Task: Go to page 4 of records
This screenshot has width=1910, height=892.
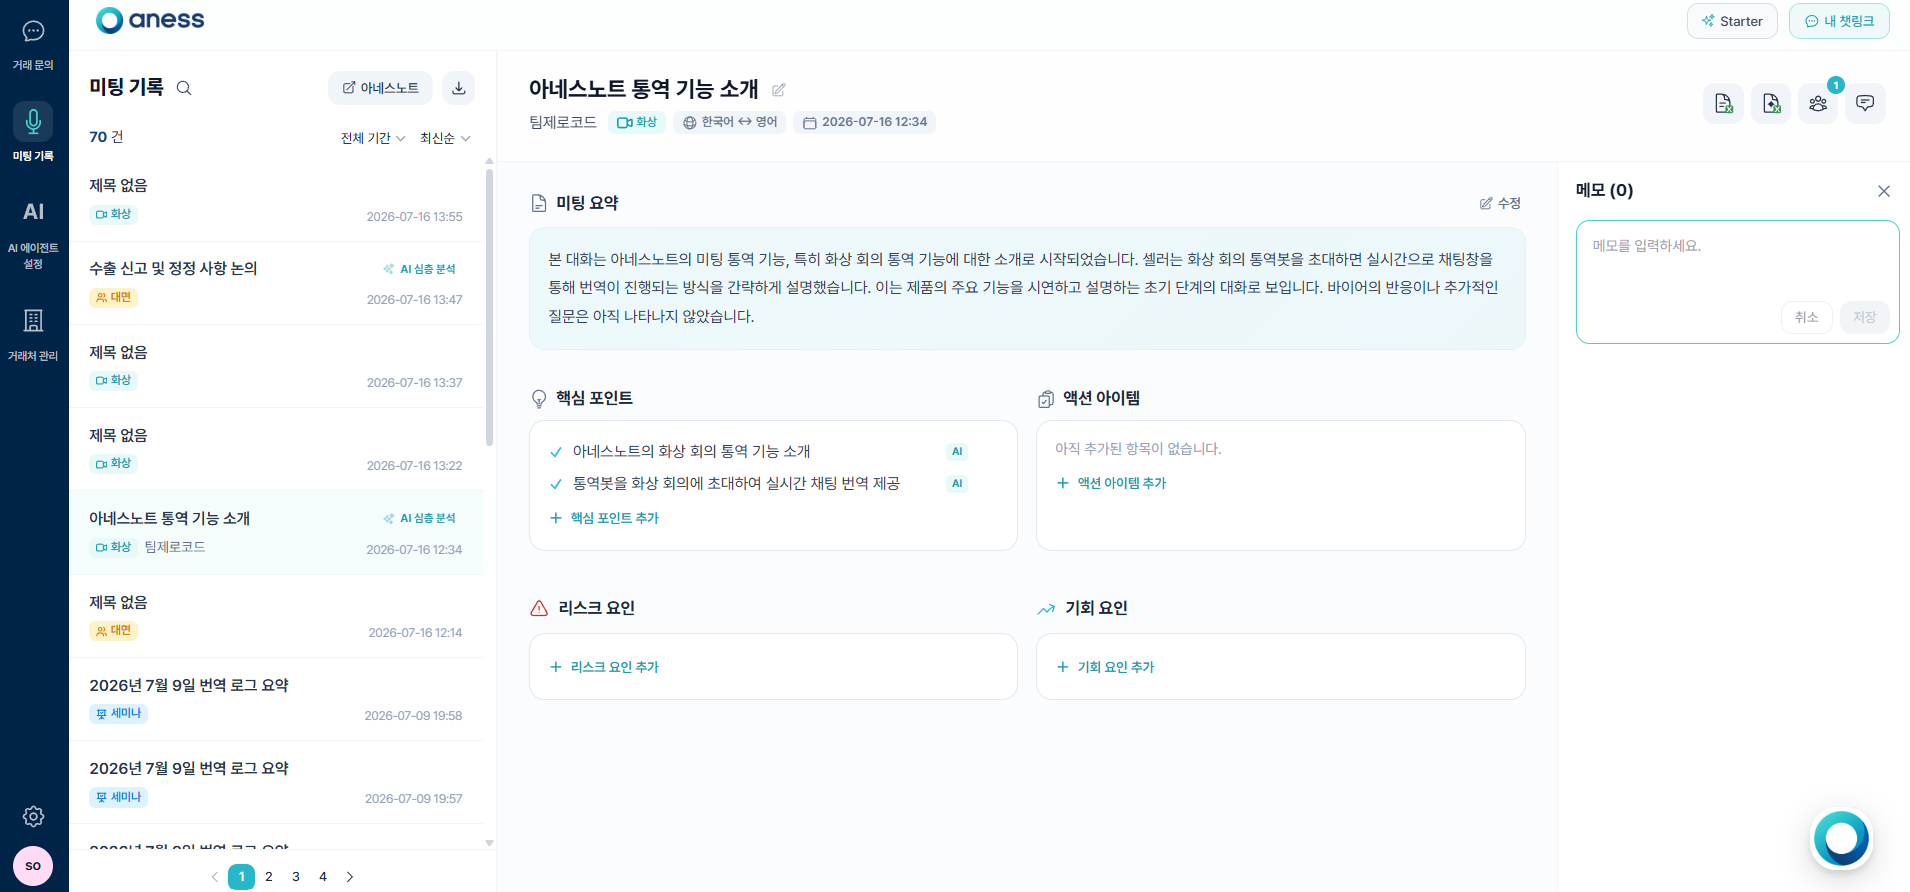Action: [323, 877]
